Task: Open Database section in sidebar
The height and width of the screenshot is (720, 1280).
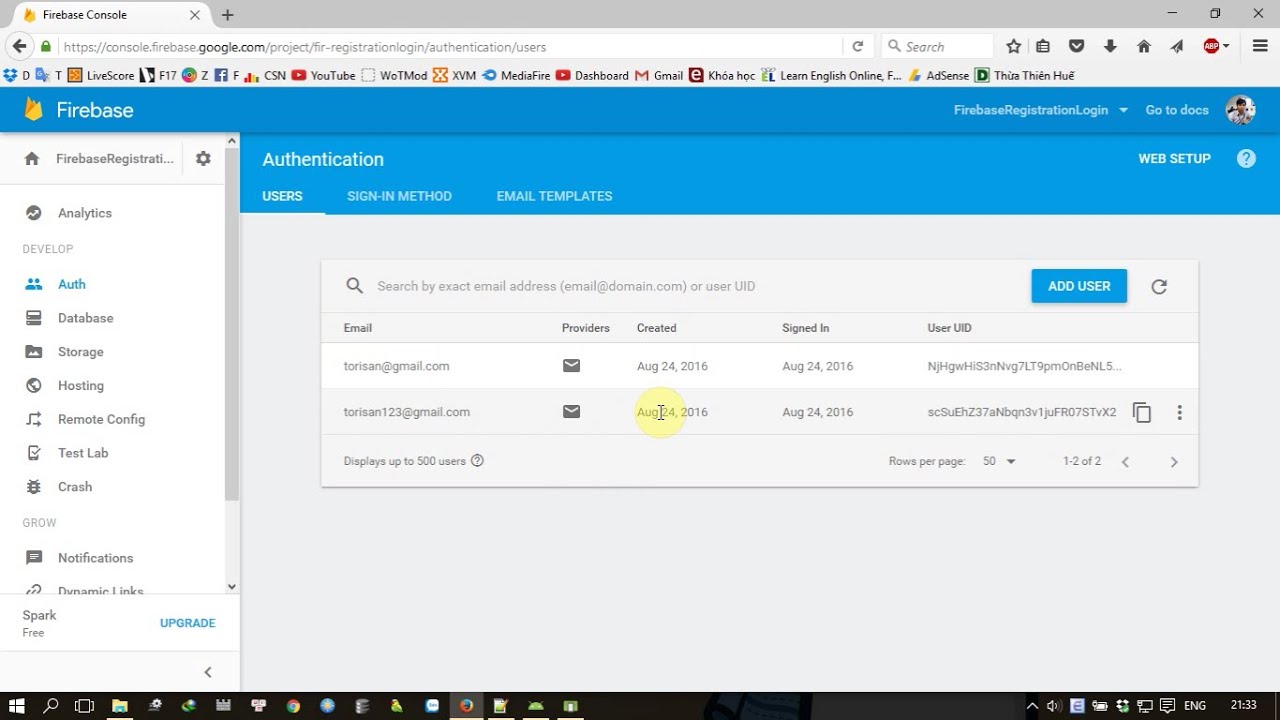Action: click(85, 318)
